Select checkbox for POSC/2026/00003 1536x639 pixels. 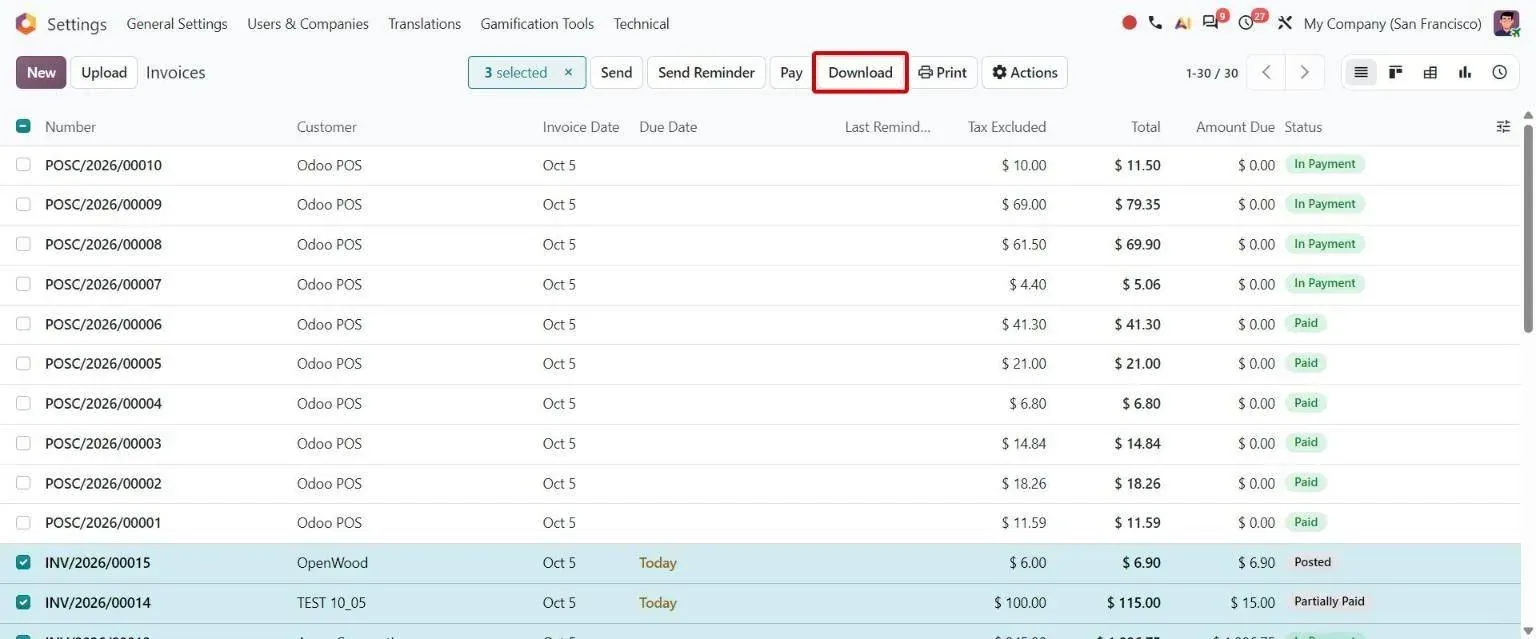pyautogui.click(x=23, y=443)
